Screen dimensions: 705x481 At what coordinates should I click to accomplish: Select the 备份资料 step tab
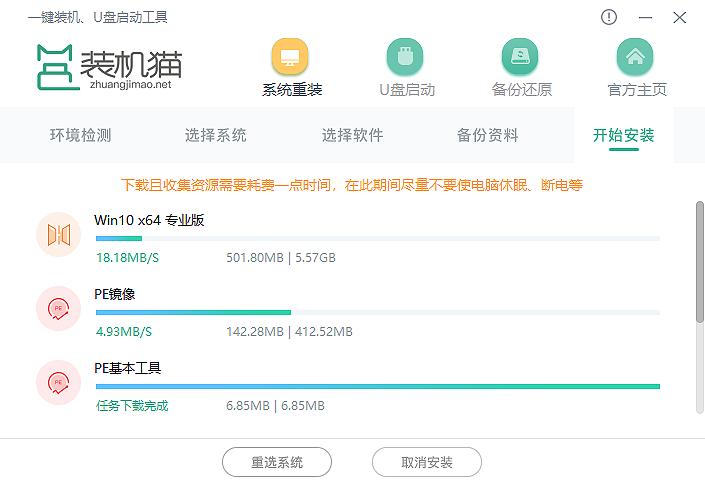coord(487,136)
